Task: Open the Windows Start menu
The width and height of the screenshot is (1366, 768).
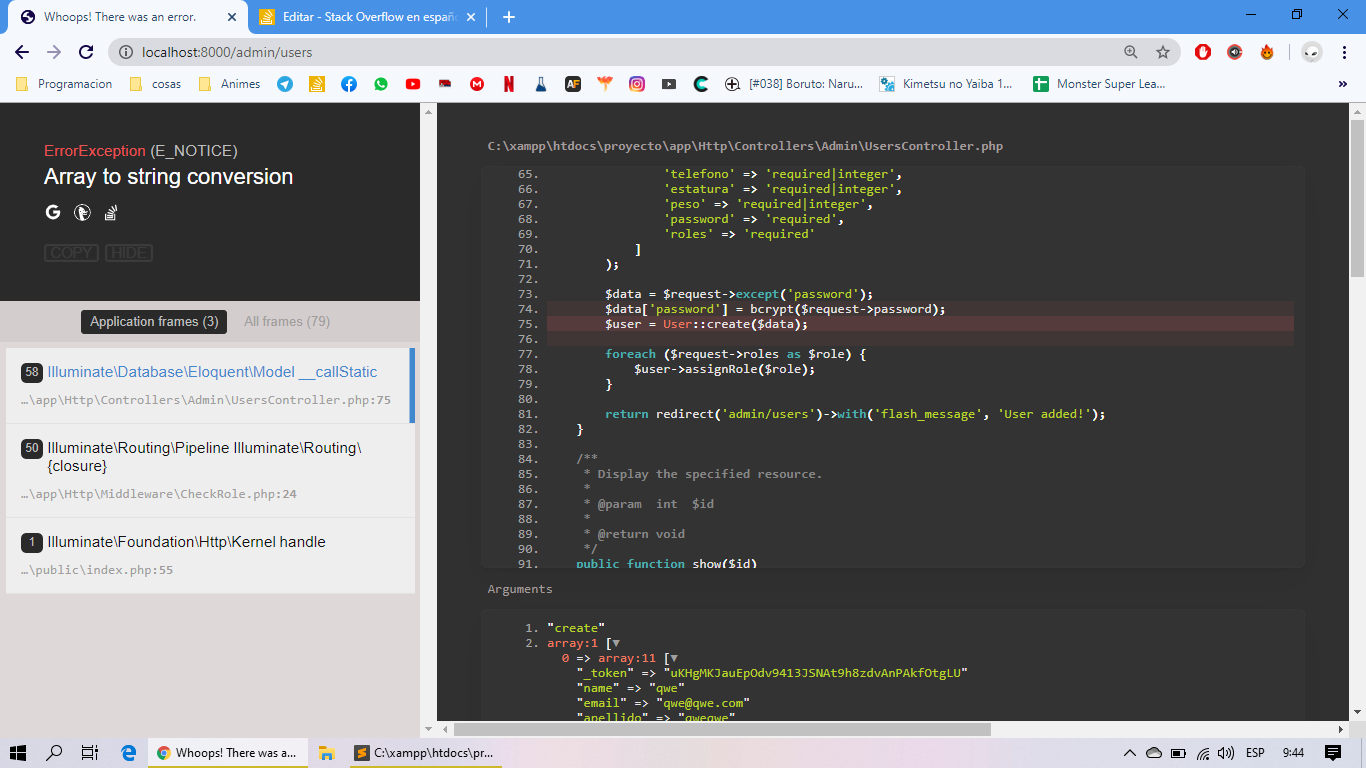Action: pos(18,752)
